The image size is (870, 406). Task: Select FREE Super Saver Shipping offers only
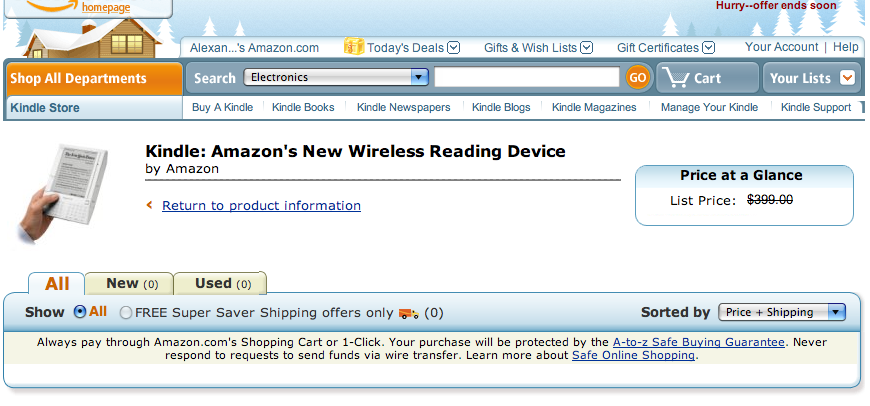[126, 313]
